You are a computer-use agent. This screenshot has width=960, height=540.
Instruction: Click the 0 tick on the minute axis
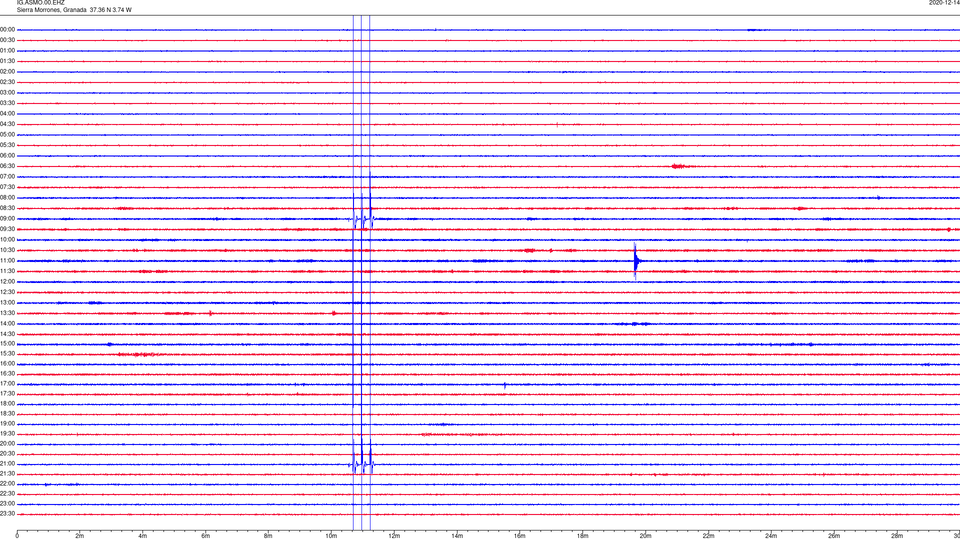point(17,536)
